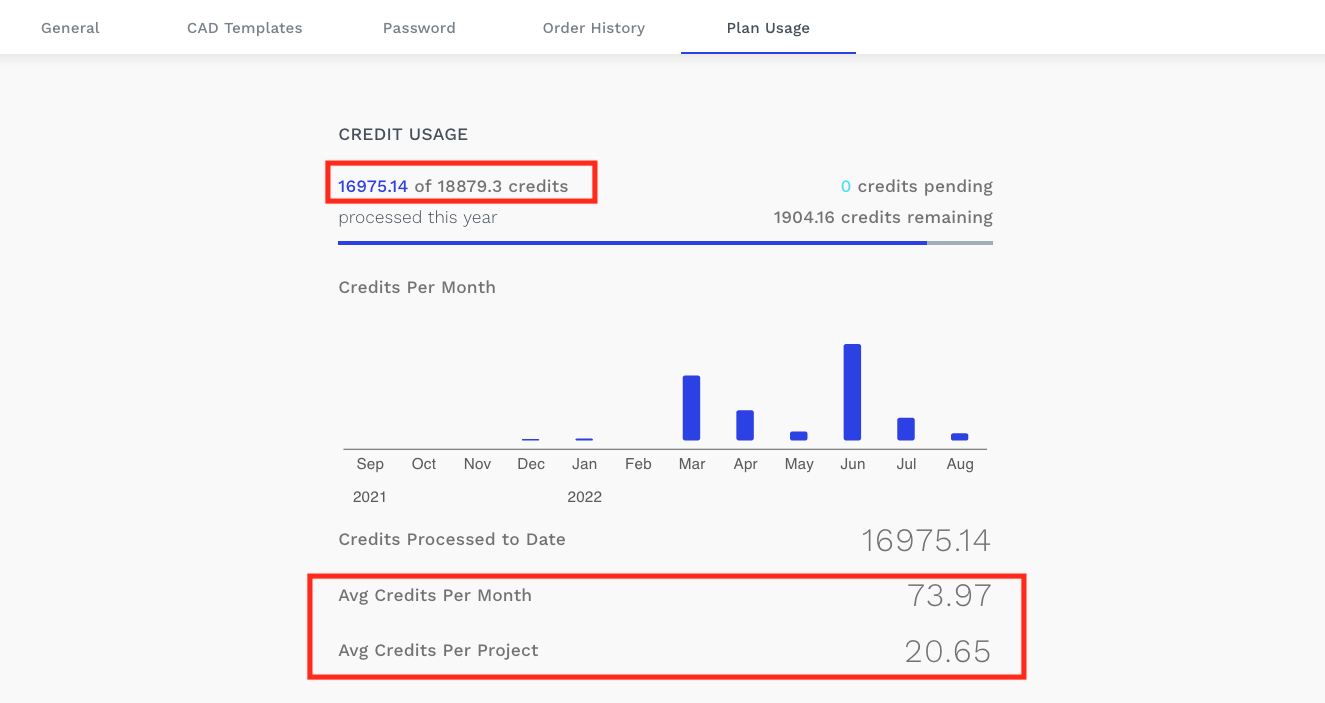The width and height of the screenshot is (1325, 703).
Task: Select the Plan Usage tab
Action: tap(768, 28)
